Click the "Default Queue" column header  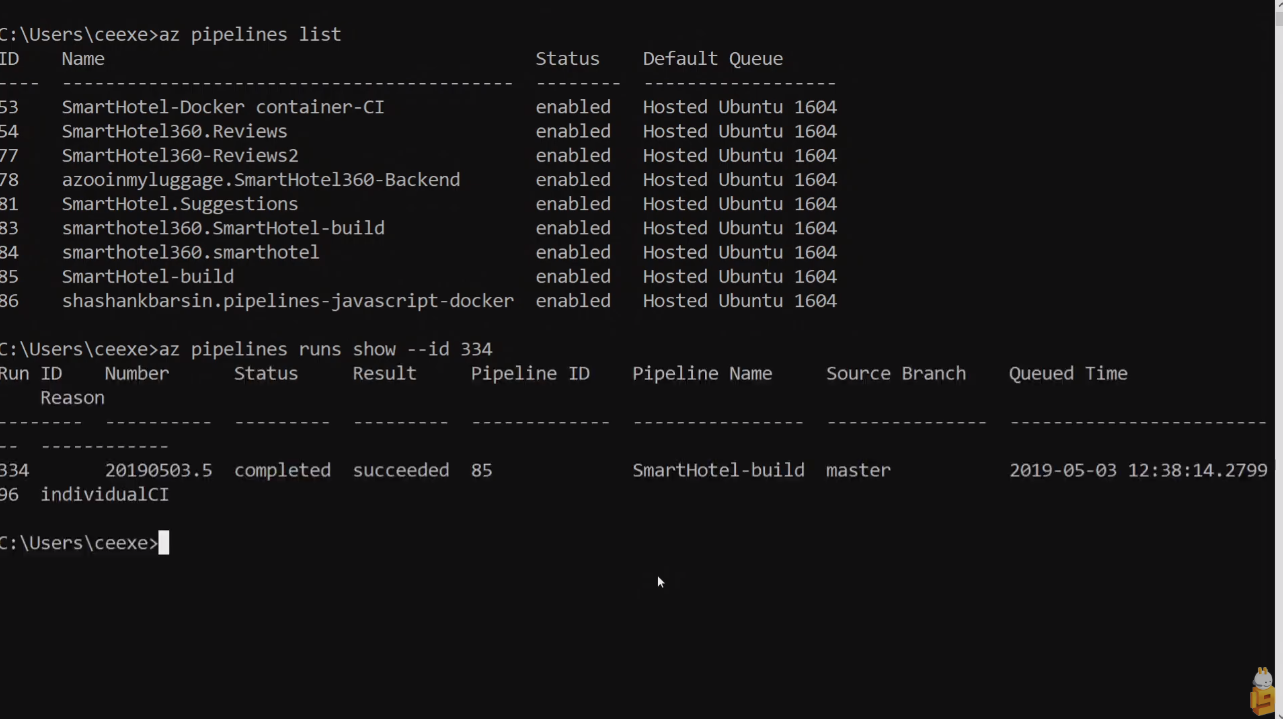pyautogui.click(x=712, y=59)
